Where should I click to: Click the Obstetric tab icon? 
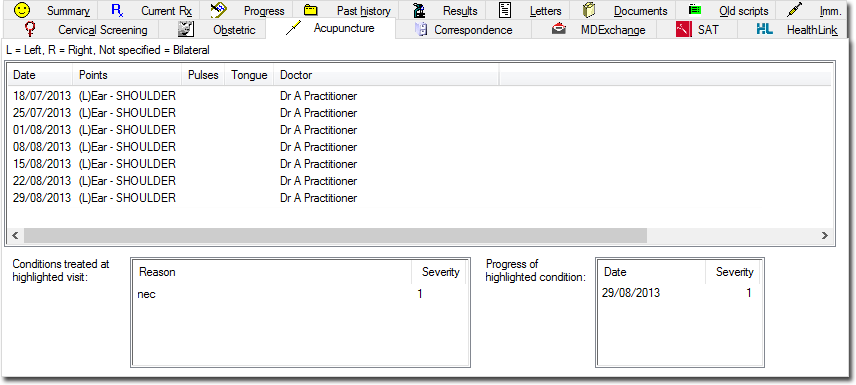[x=186, y=29]
